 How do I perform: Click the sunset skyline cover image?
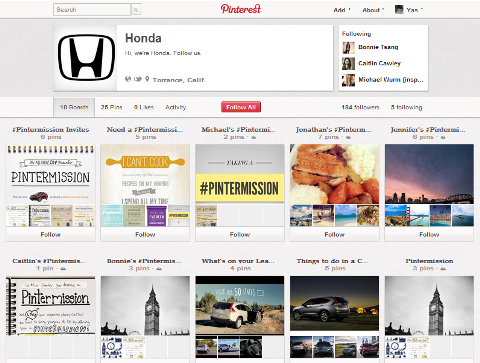[x=429, y=174]
